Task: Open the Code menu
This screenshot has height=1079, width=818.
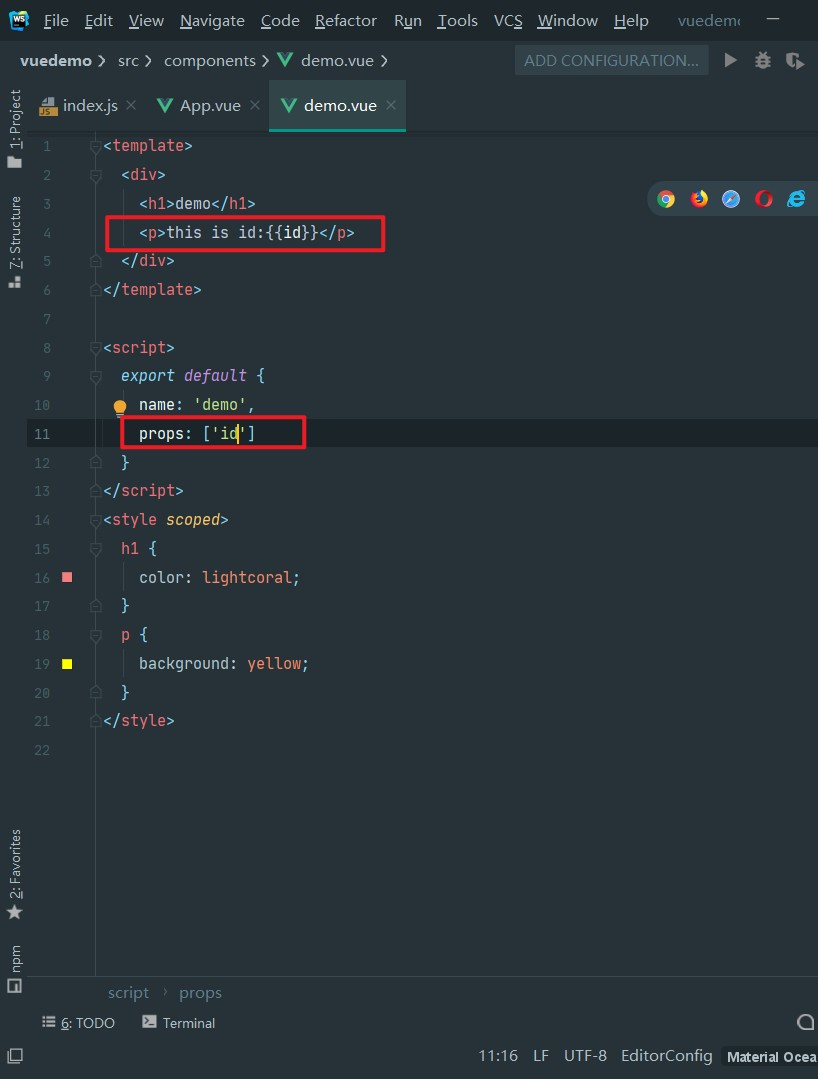Action: [280, 21]
